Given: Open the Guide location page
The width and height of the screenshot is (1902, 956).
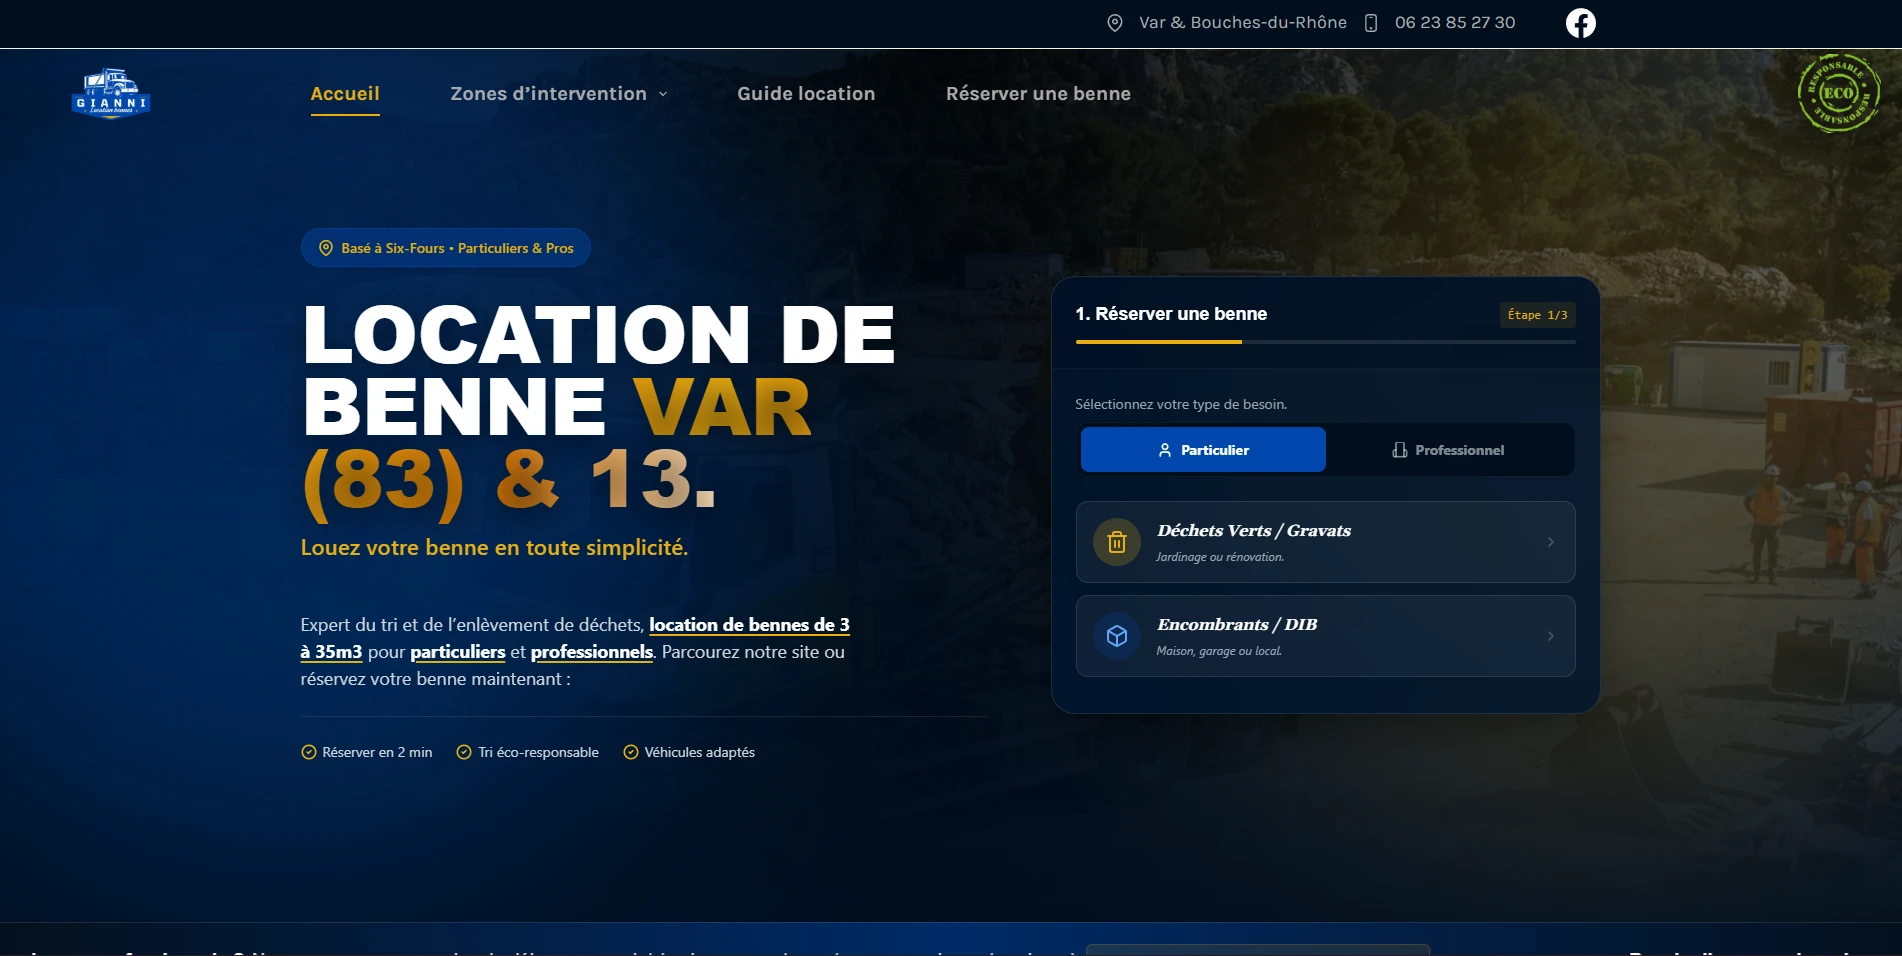Looking at the screenshot, I should point(806,93).
